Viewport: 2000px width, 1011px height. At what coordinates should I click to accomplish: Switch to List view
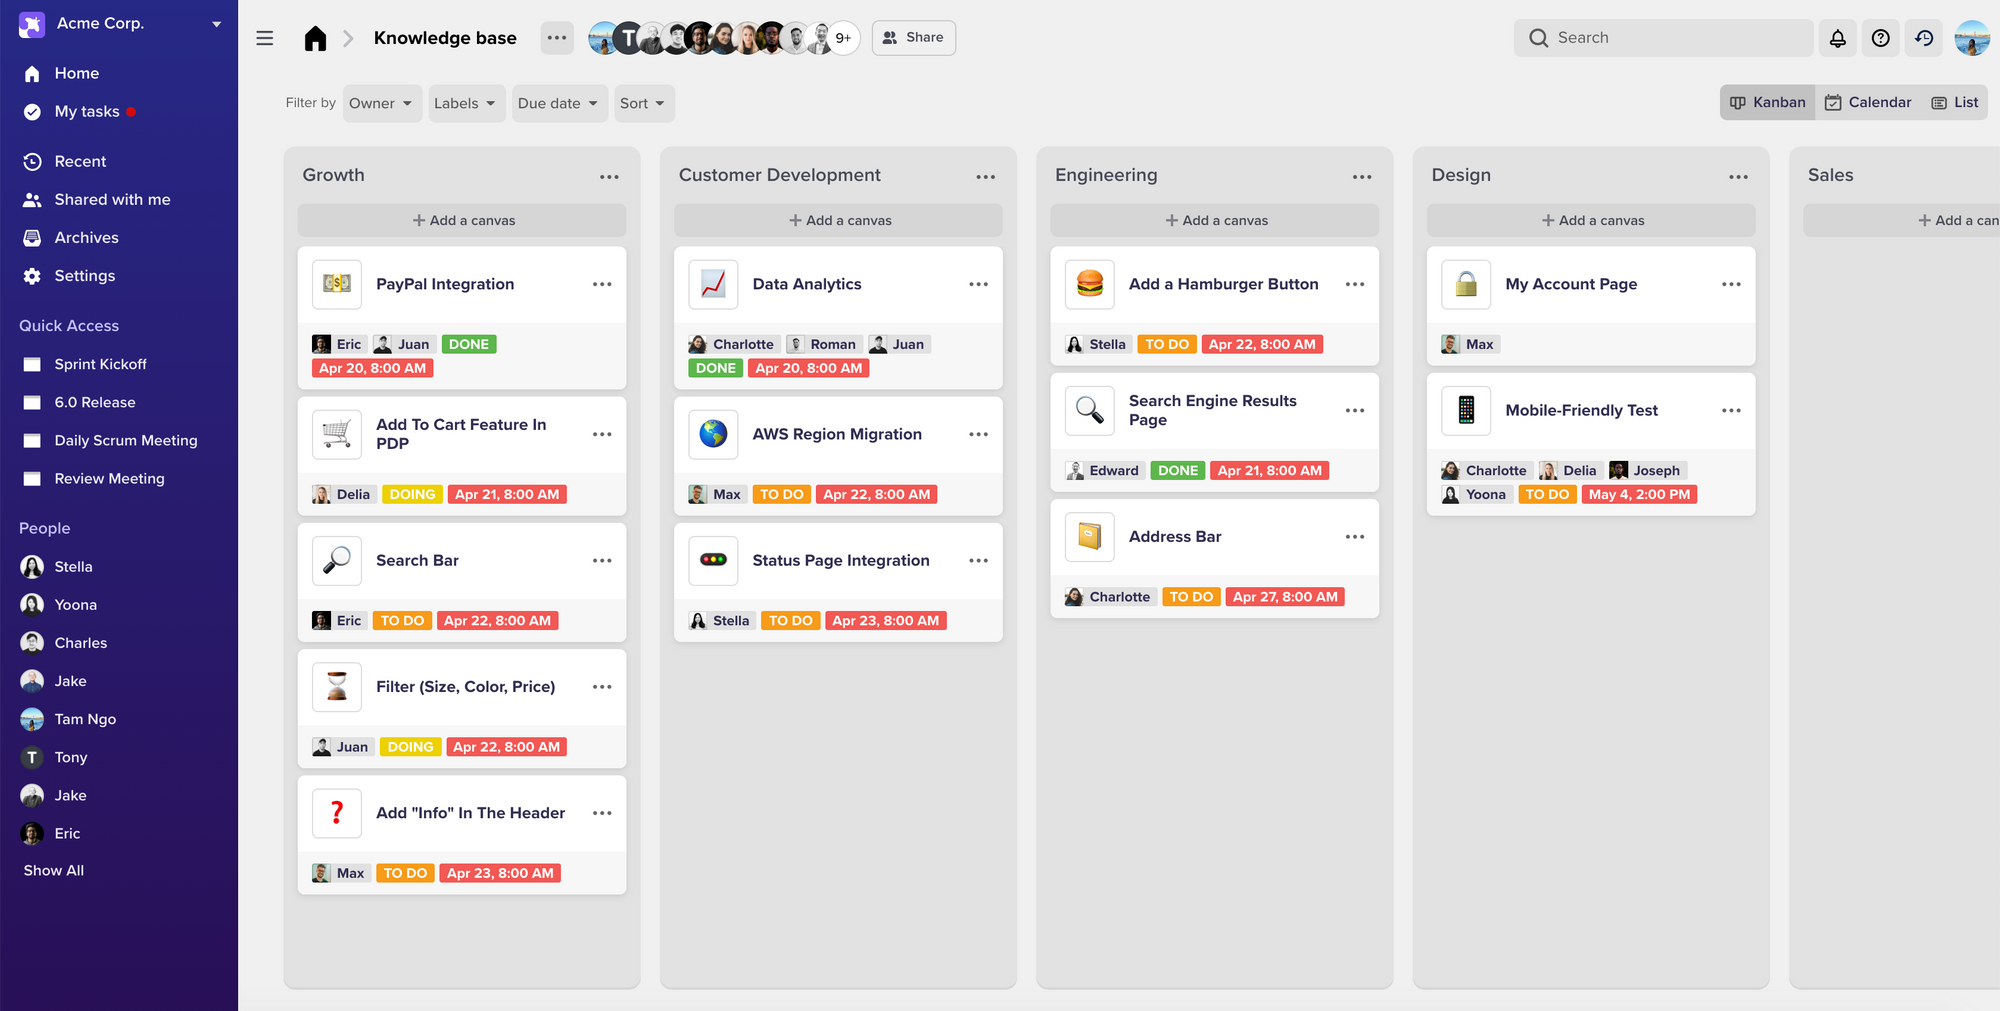(1955, 102)
